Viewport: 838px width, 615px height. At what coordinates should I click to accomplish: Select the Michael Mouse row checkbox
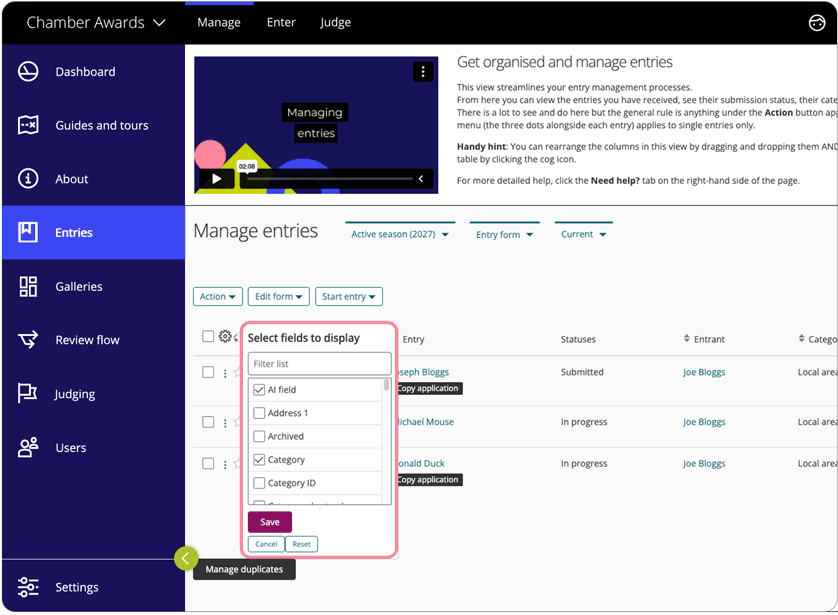click(x=208, y=422)
